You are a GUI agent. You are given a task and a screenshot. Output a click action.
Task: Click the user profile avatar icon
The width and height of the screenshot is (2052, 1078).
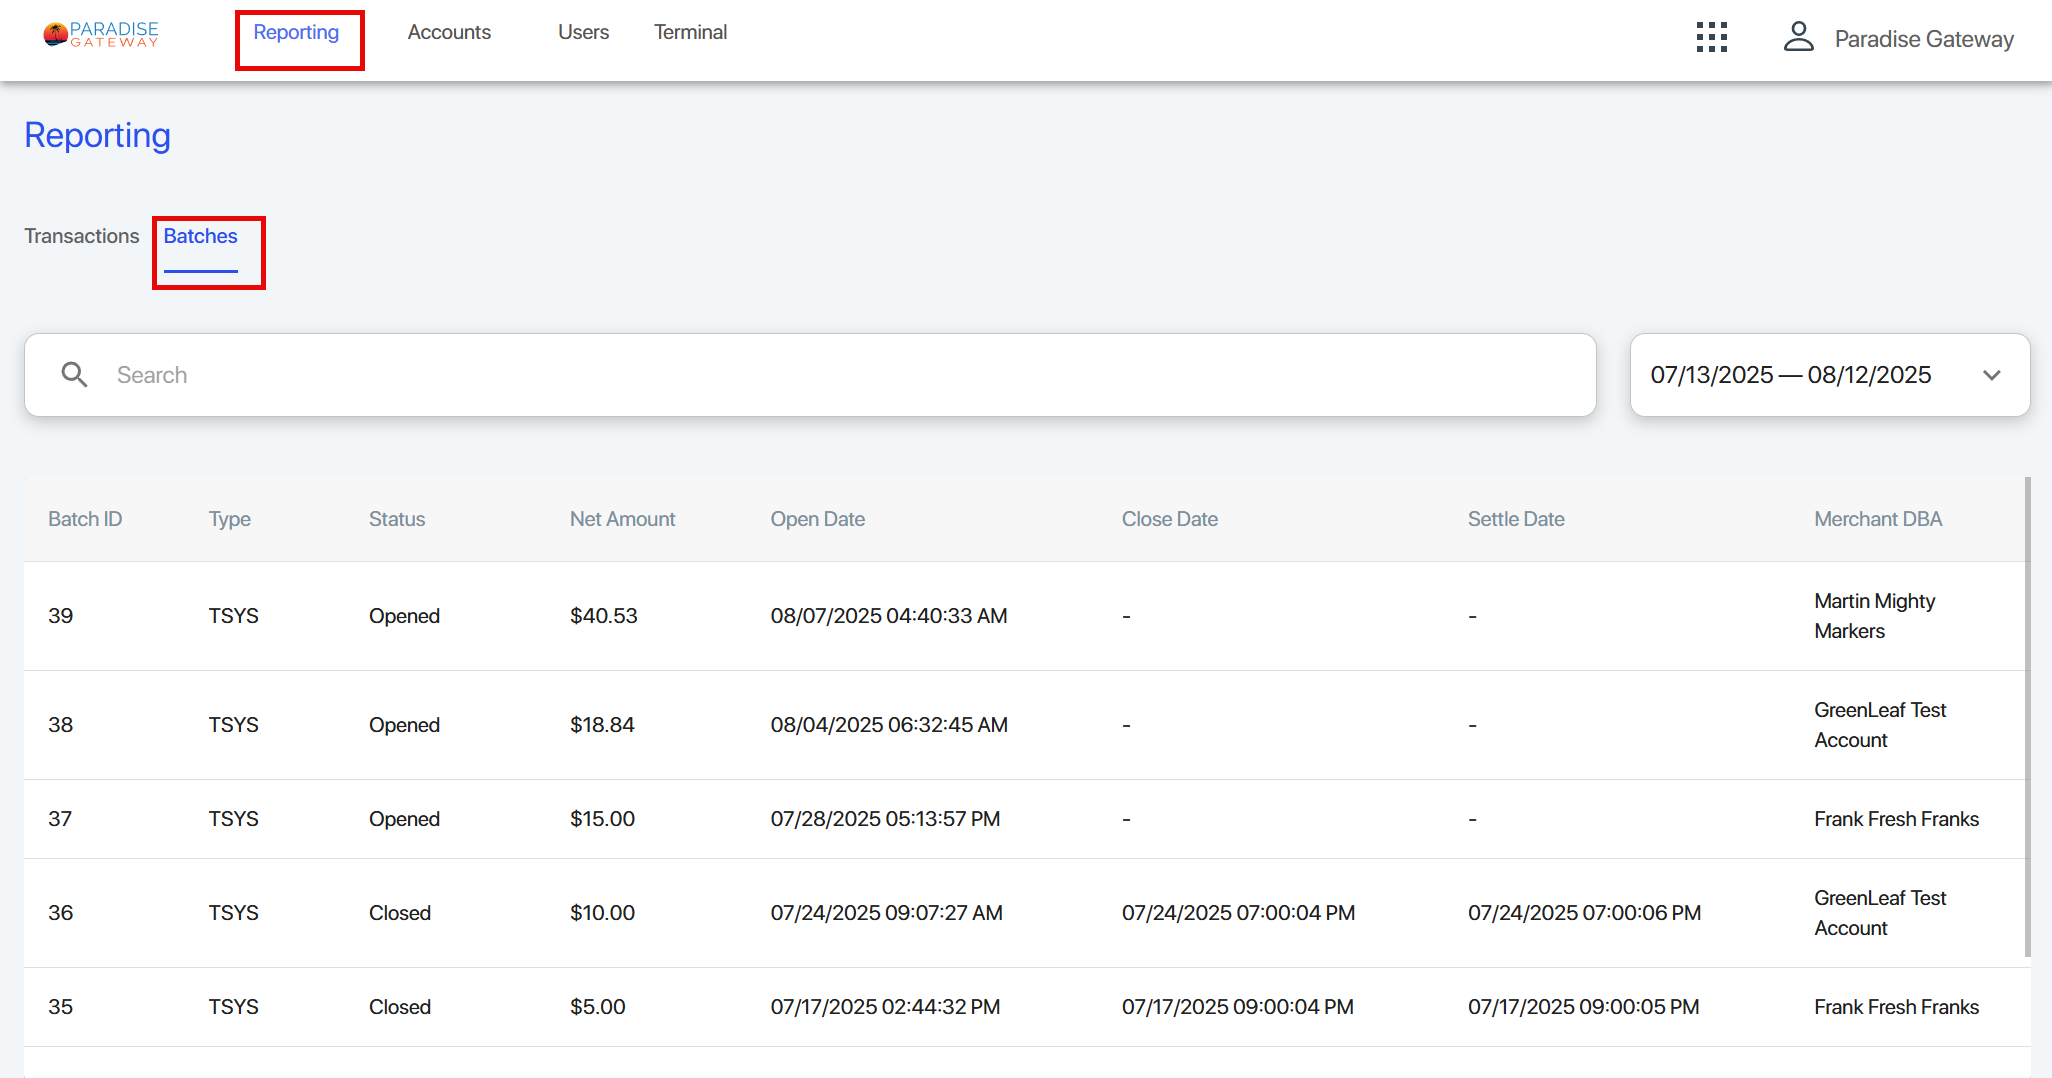1798,38
